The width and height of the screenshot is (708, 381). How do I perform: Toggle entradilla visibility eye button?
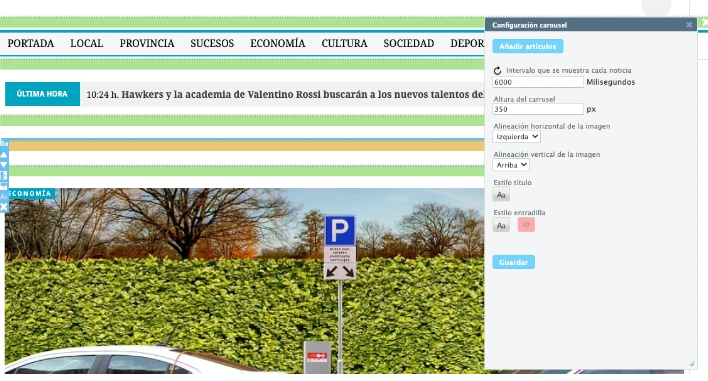(x=526, y=224)
